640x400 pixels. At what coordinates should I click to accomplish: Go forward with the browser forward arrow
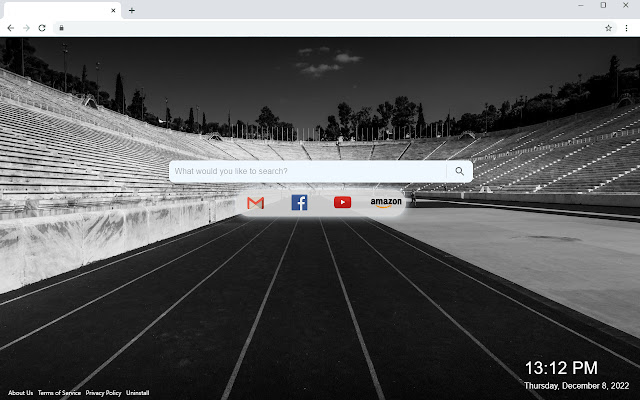tap(26, 28)
